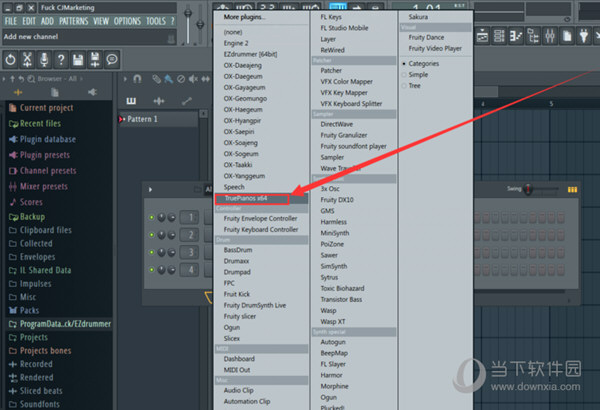Open the channel rack play arrow menu
Screen dimensions: 600x410
[150, 189]
